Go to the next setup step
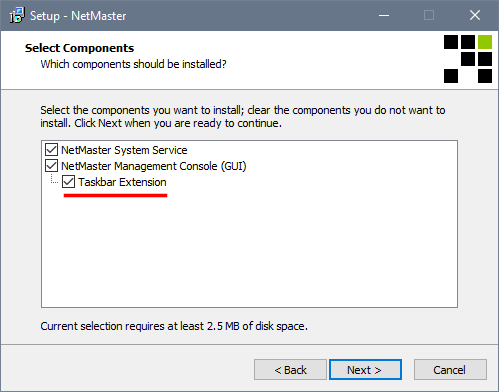Viewport: 499px width, 392px height. click(x=365, y=370)
